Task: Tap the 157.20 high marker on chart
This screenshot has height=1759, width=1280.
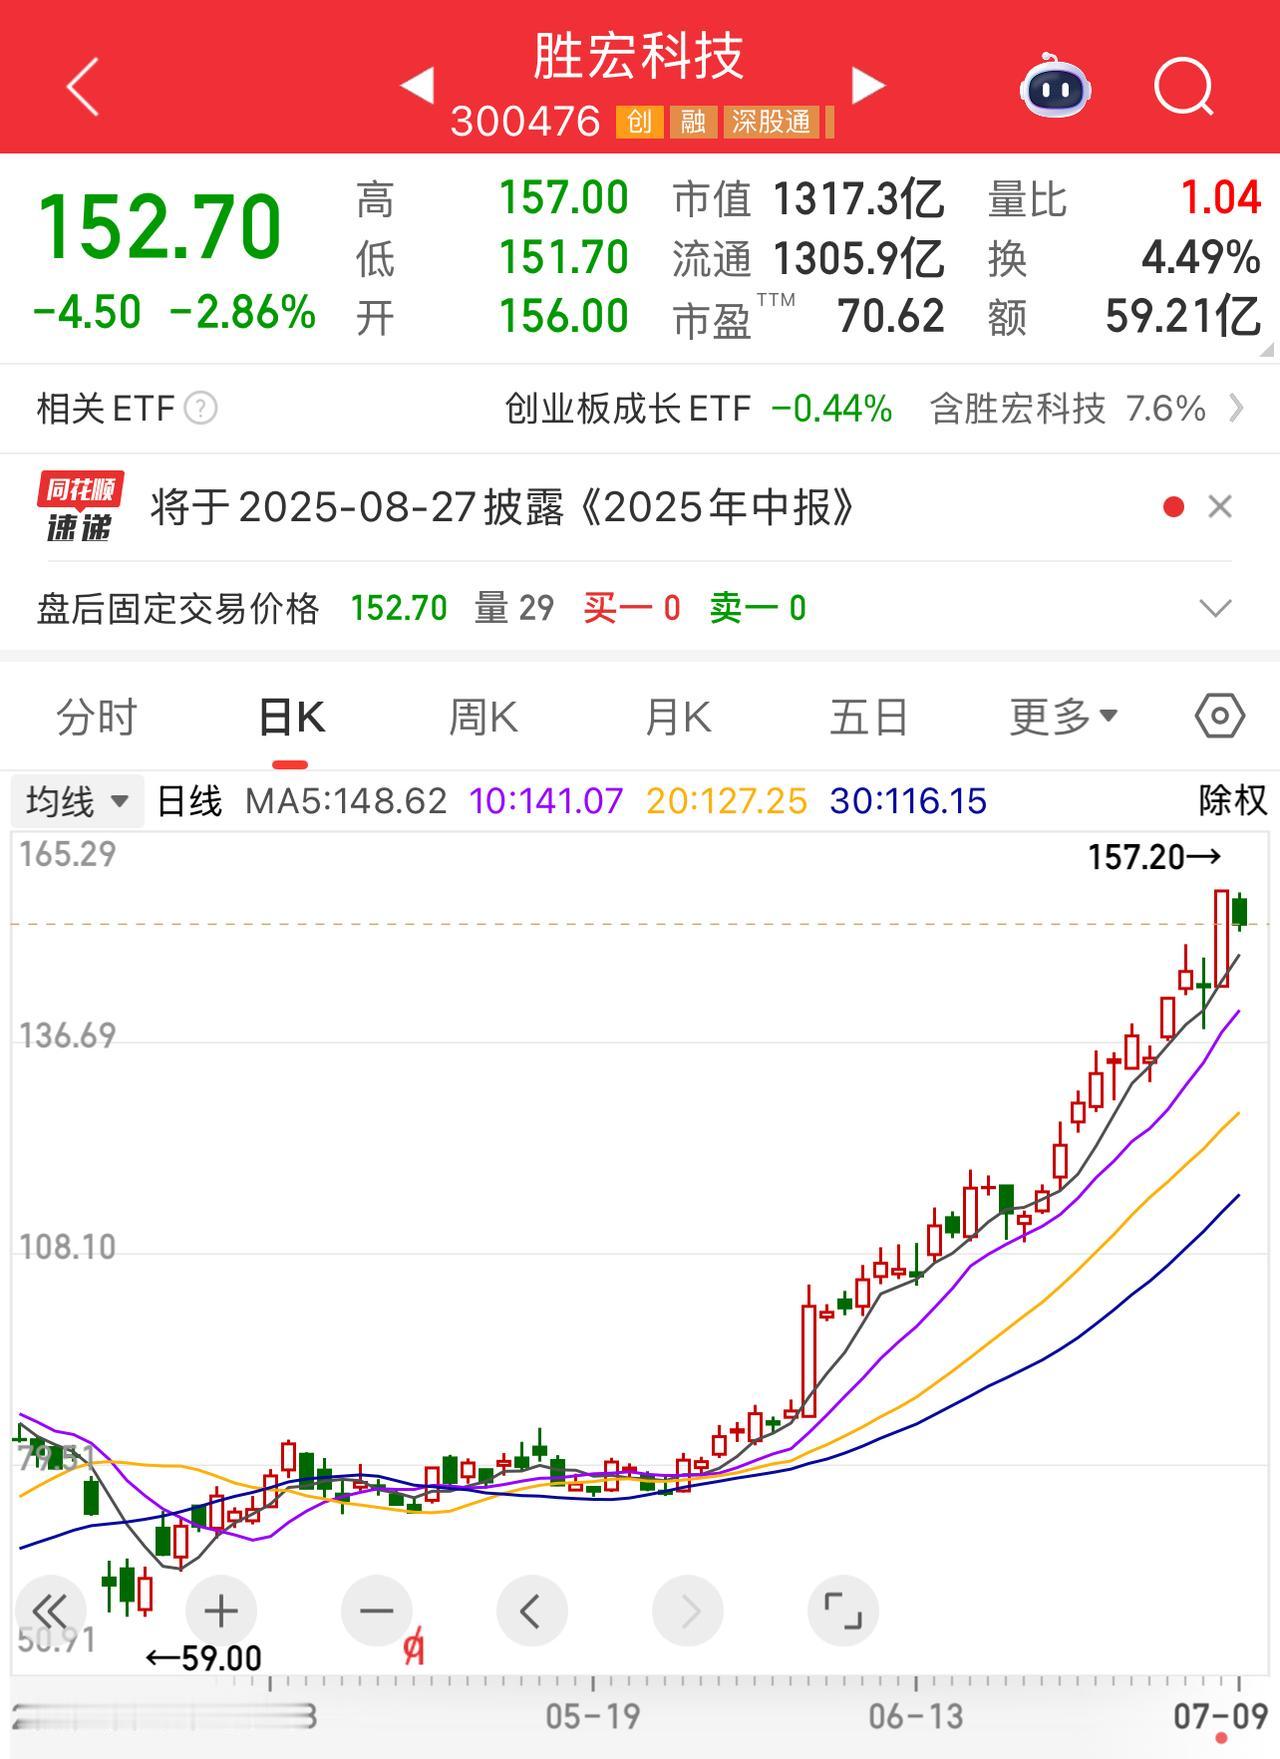Action: coord(1154,857)
